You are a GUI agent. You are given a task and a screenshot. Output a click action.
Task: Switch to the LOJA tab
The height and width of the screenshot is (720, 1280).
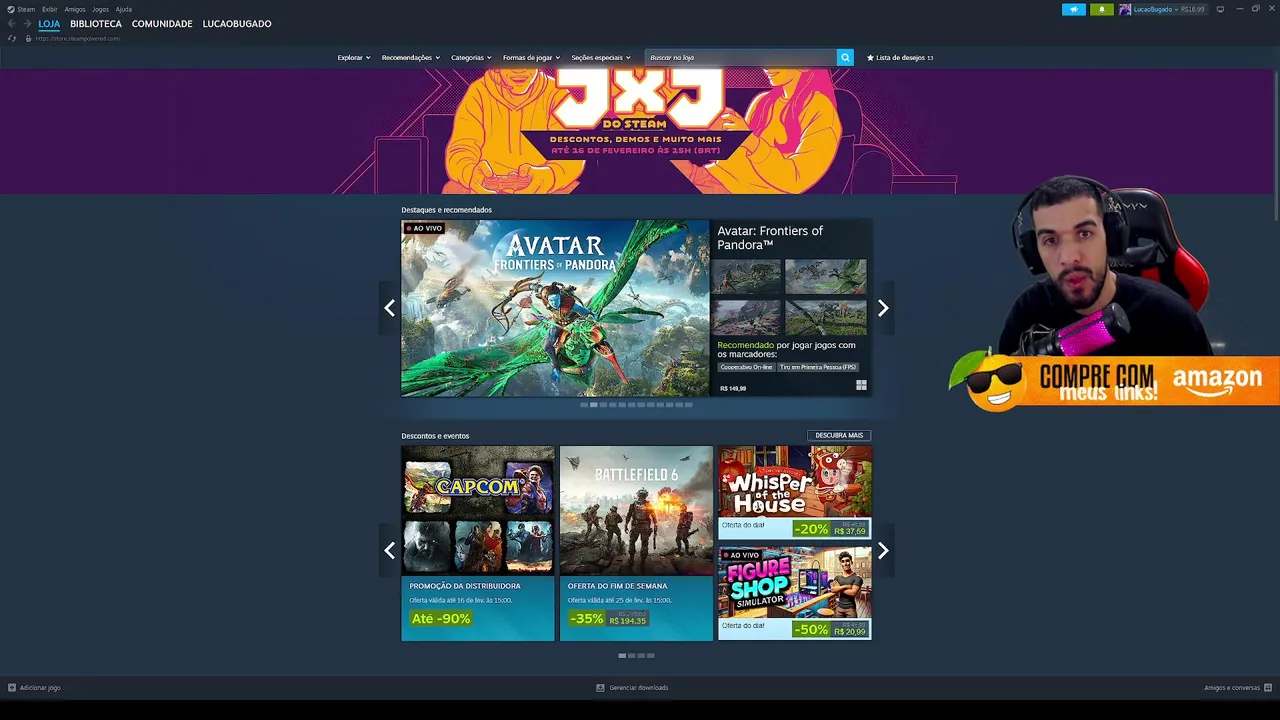click(49, 24)
